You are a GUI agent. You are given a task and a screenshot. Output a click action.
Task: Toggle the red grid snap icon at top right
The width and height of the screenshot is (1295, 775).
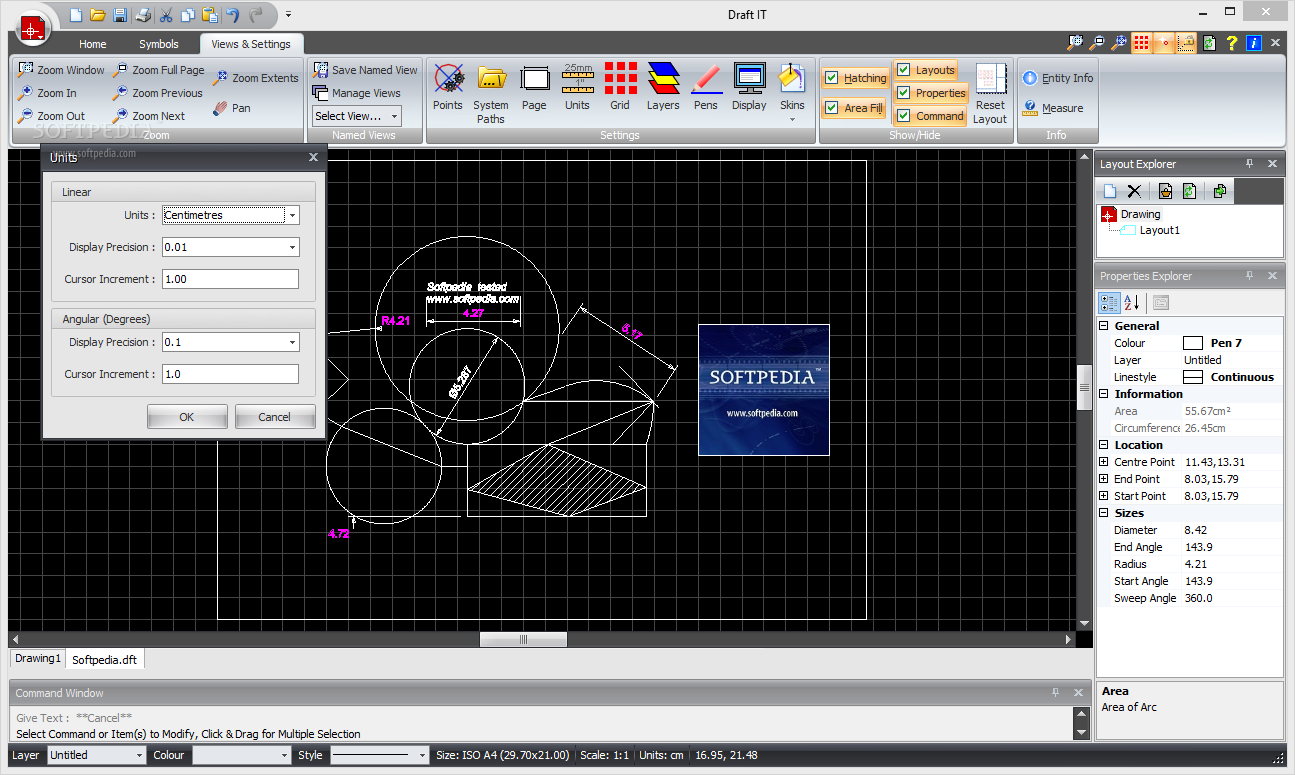click(x=1141, y=43)
